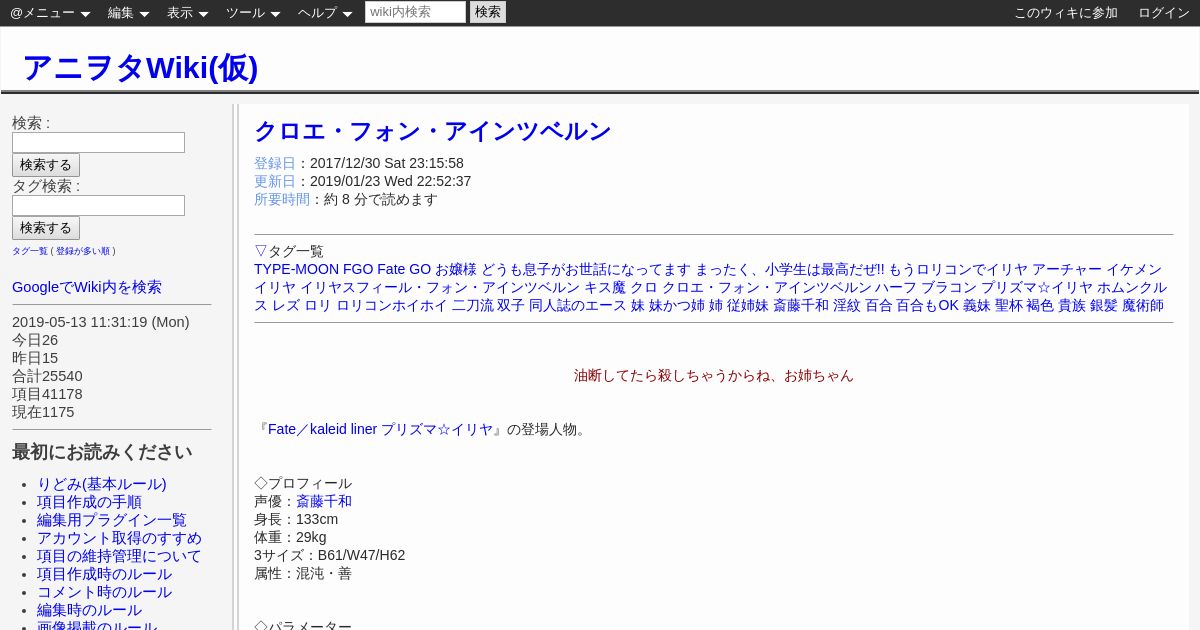This screenshot has height=630, width=1200.
Task: Click the 斎藤千和 tag in tag list
Action: pos(801,305)
